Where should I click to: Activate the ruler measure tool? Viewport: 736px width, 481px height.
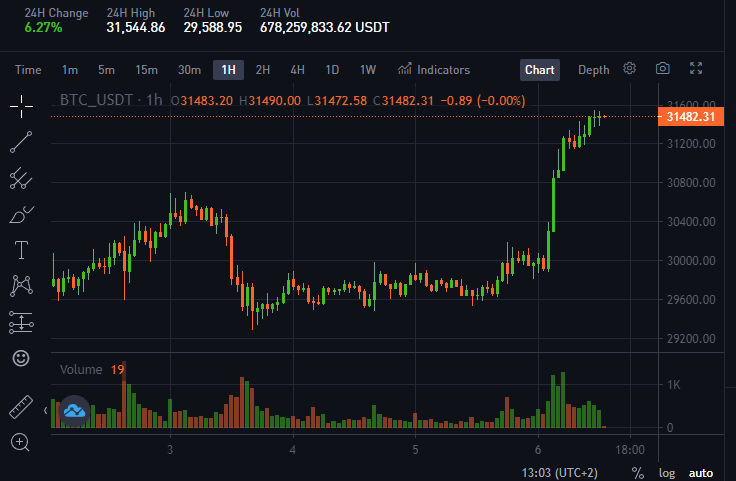pyautogui.click(x=21, y=406)
